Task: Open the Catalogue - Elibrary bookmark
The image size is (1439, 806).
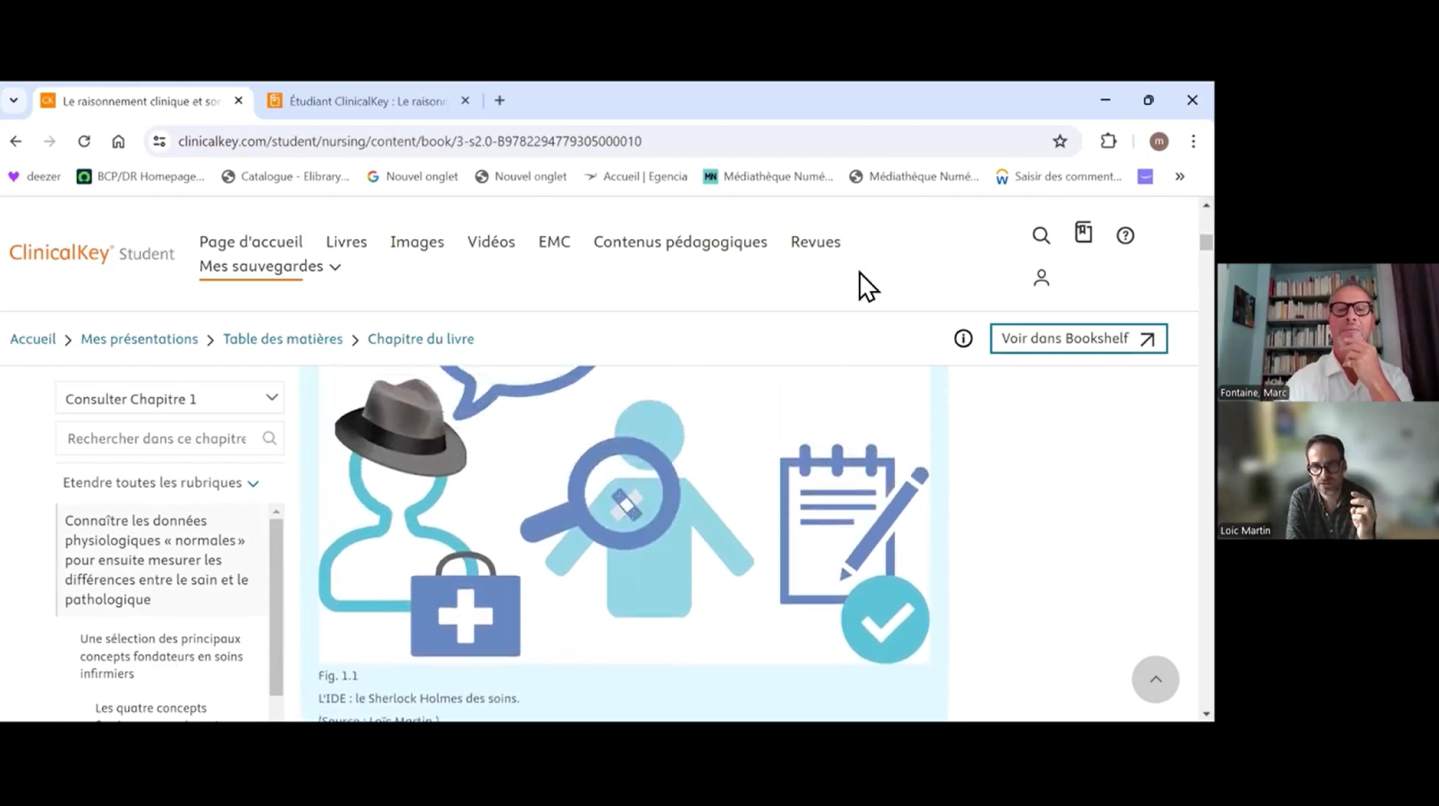Action: (x=285, y=176)
